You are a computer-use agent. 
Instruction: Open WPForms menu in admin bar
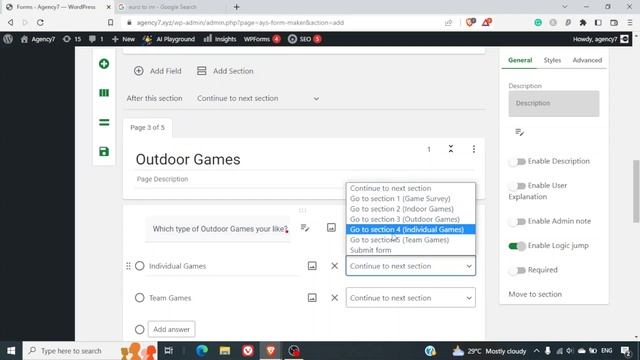[x=262, y=39]
